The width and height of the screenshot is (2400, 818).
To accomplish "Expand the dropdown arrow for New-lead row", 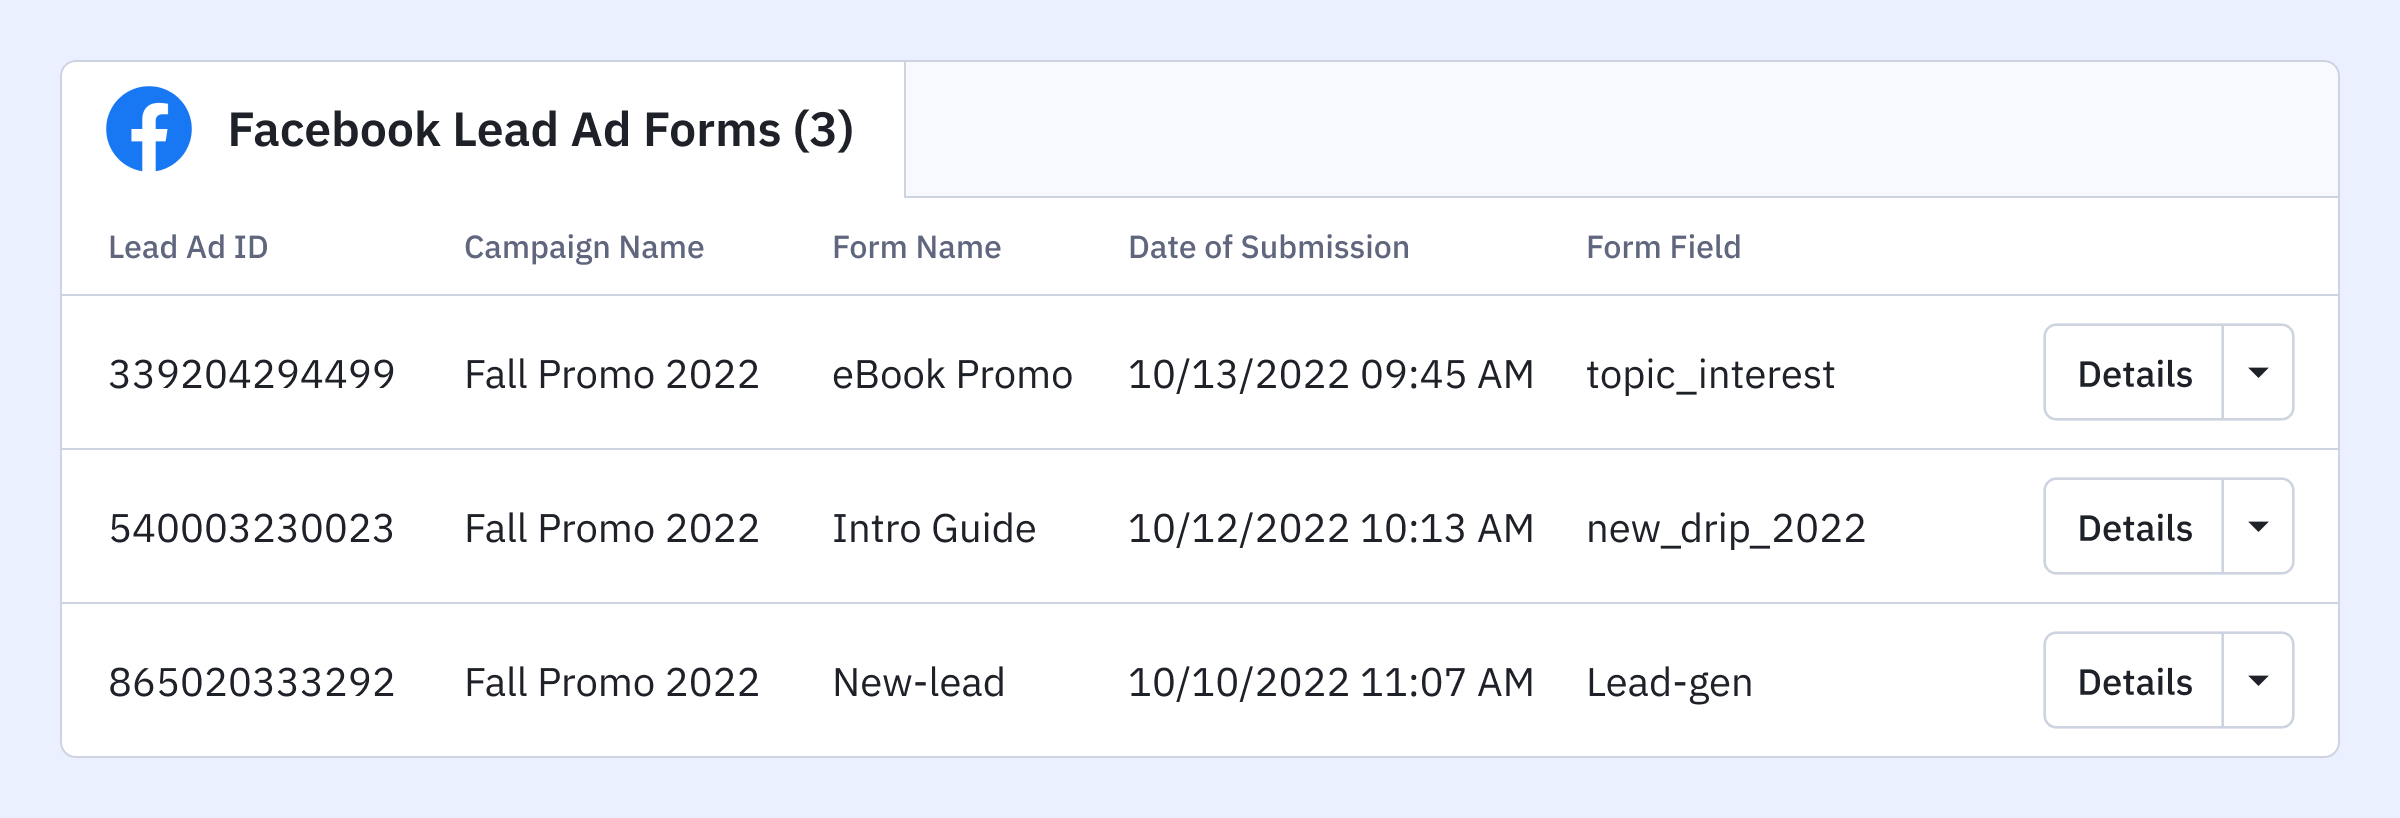I will pos(2258,681).
